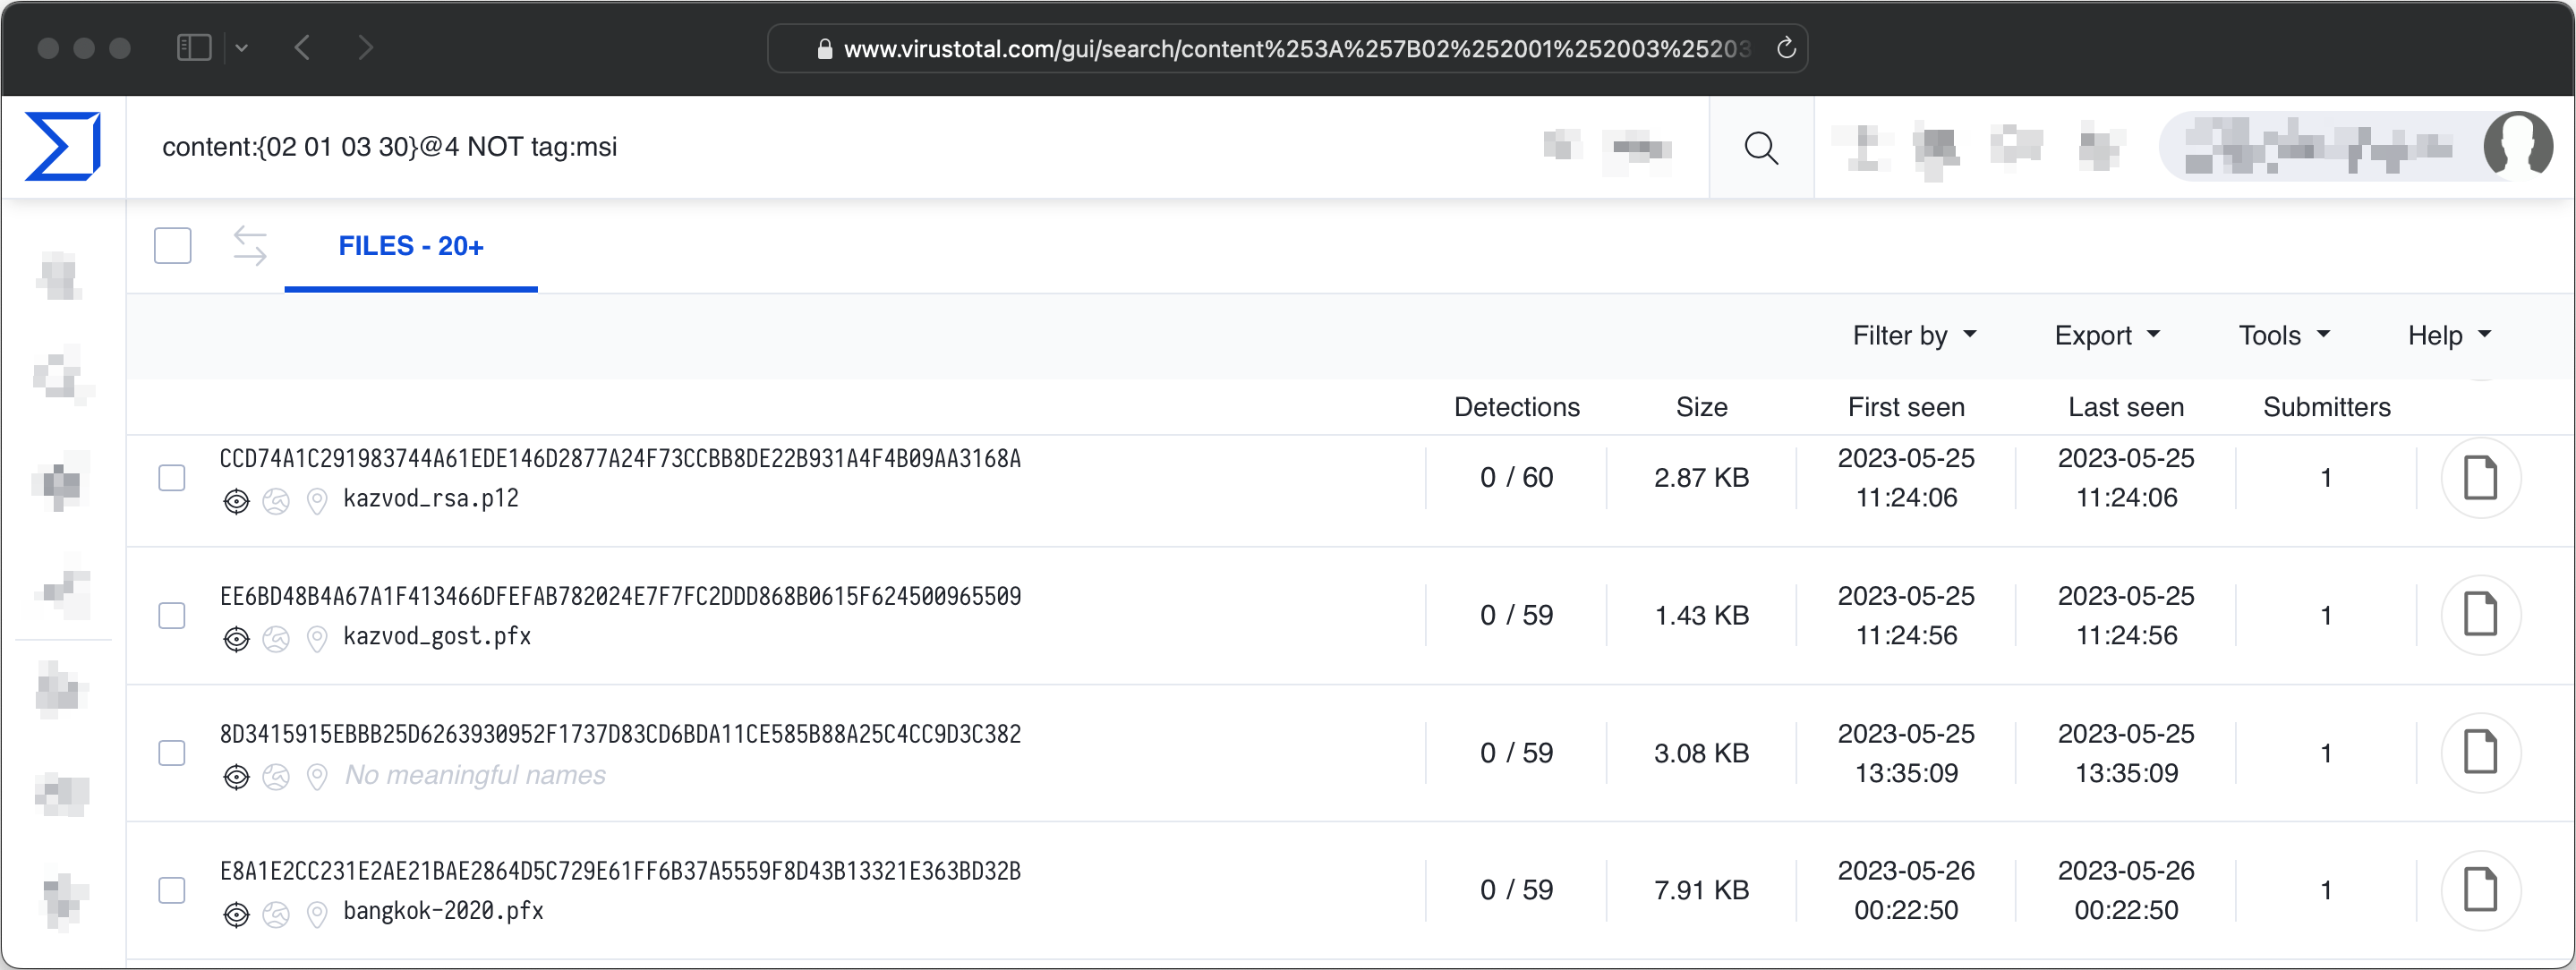Viewport: 2576px width, 970px height.
Task: Click the file type icon for kazvod_rsa.p12
Action: coord(2479,478)
